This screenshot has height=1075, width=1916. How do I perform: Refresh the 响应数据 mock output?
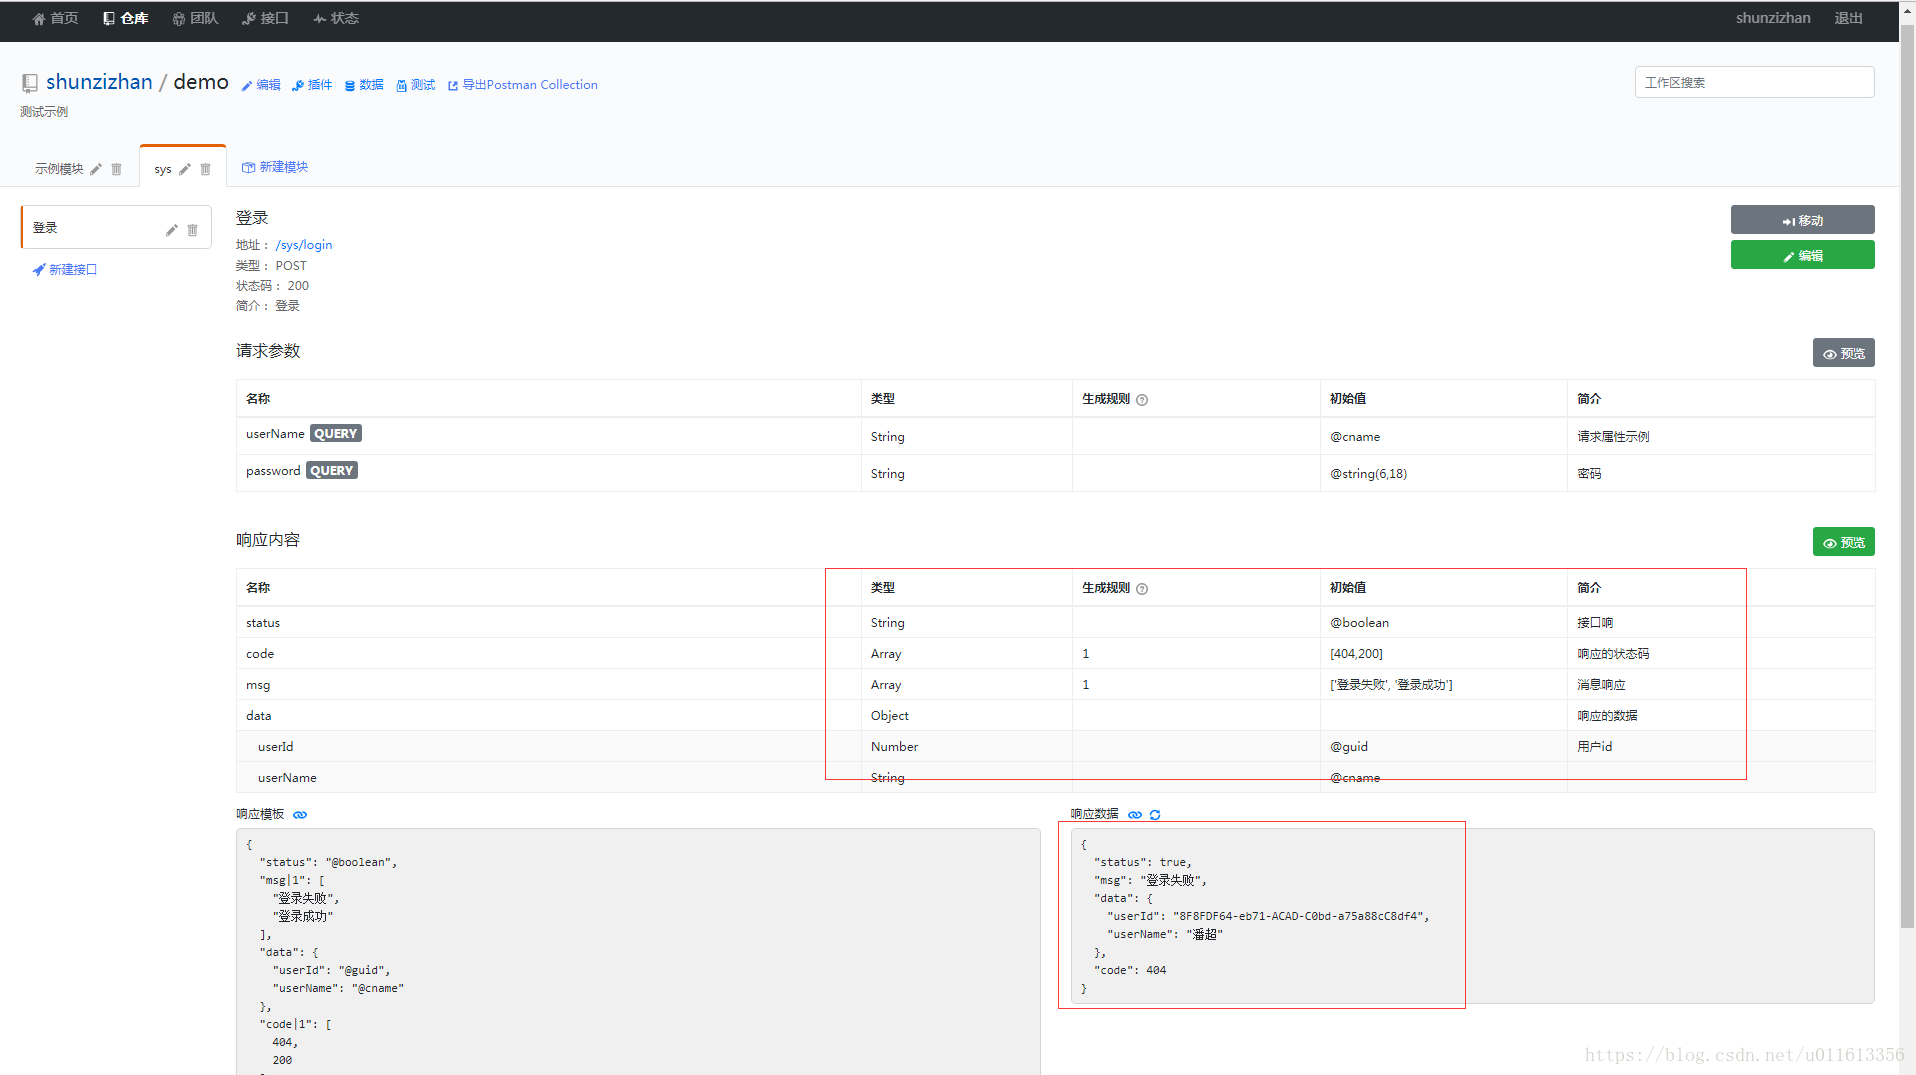pyautogui.click(x=1155, y=815)
